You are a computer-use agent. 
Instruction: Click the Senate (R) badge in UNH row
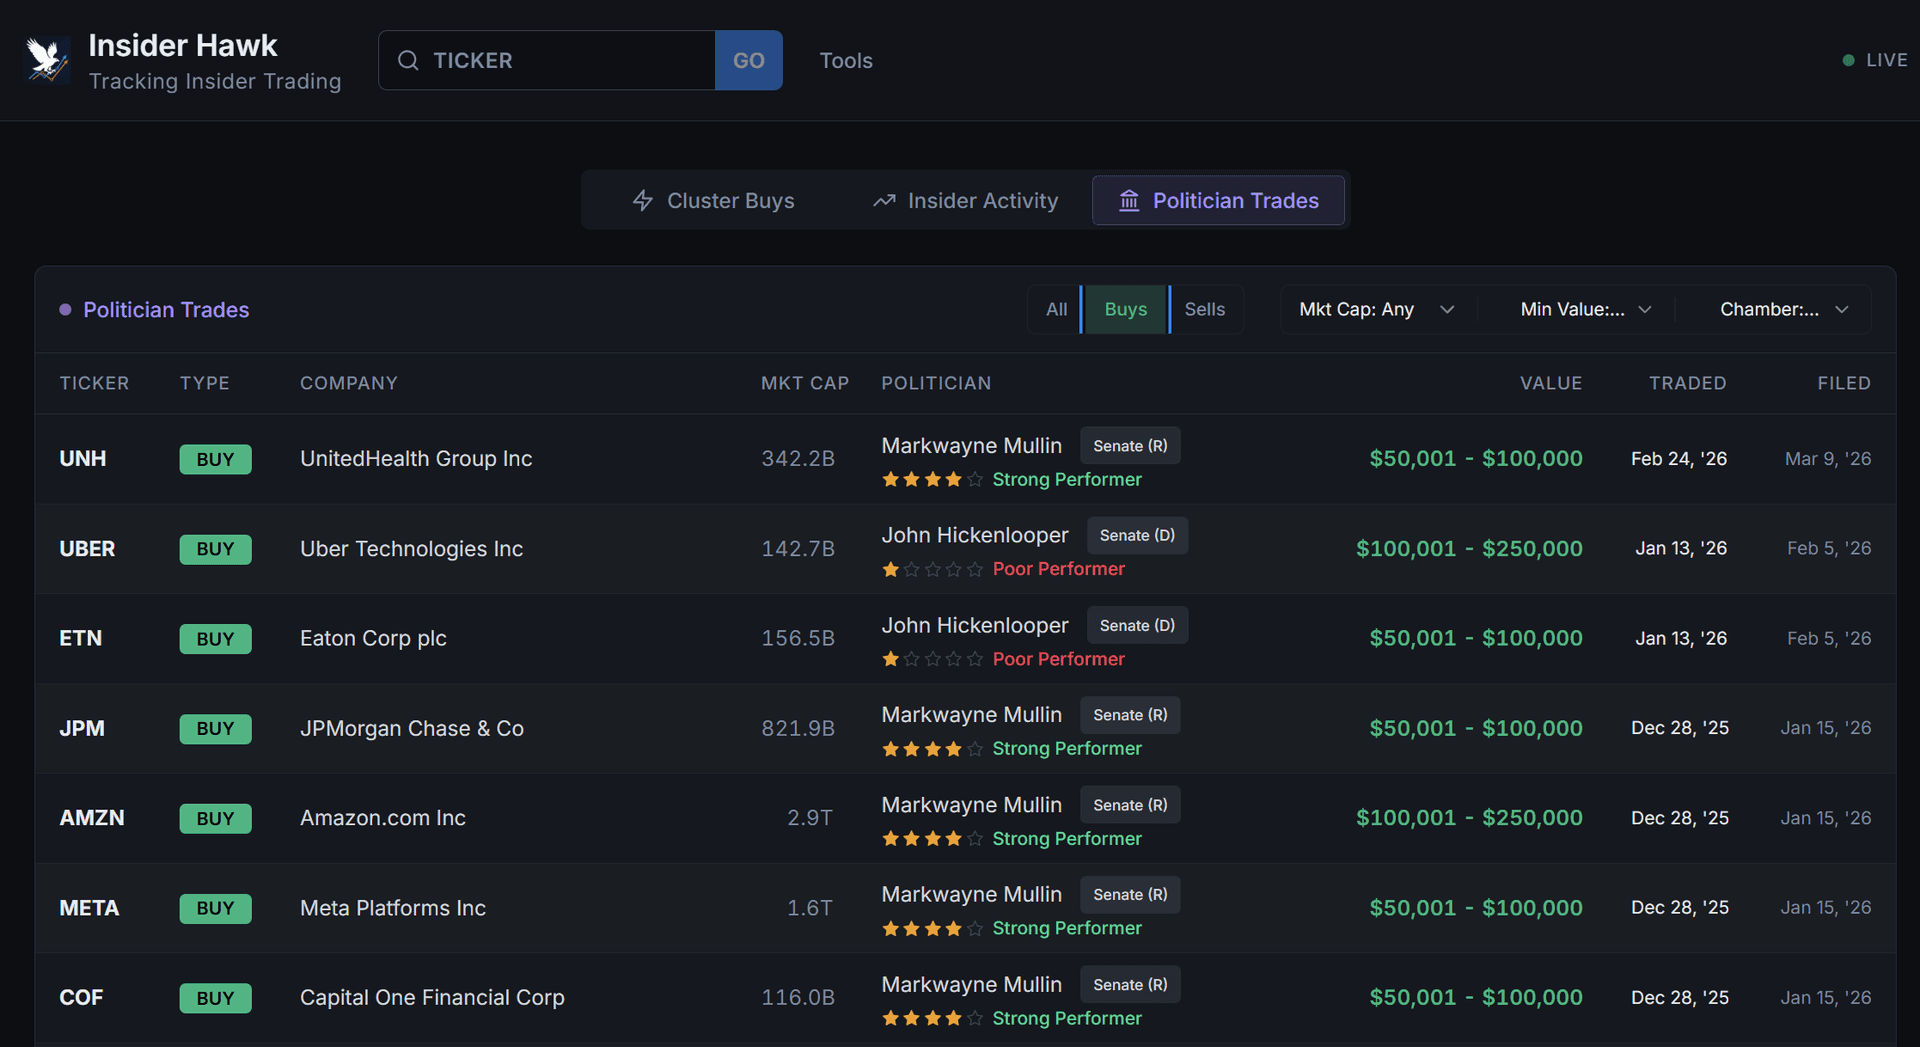[x=1130, y=446]
